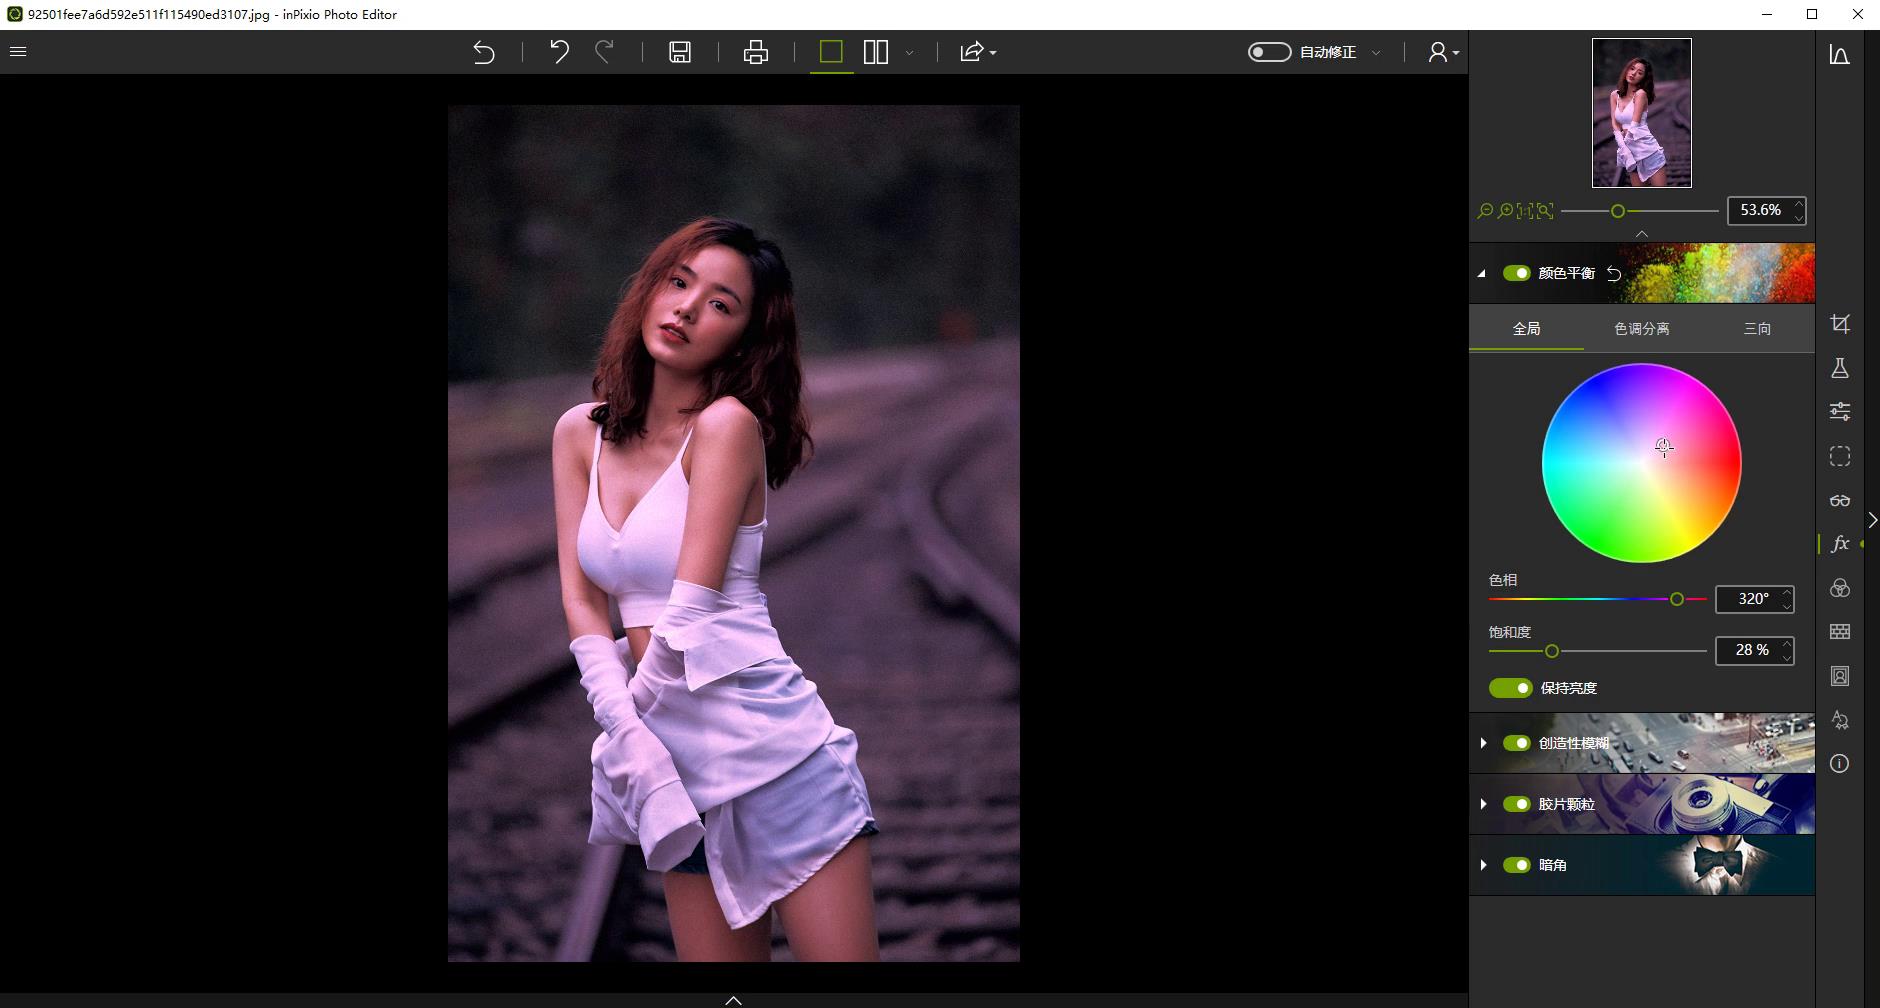Select the dashed selection area tool
The width and height of the screenshot is (1880, 1008).
[1840, 456]
